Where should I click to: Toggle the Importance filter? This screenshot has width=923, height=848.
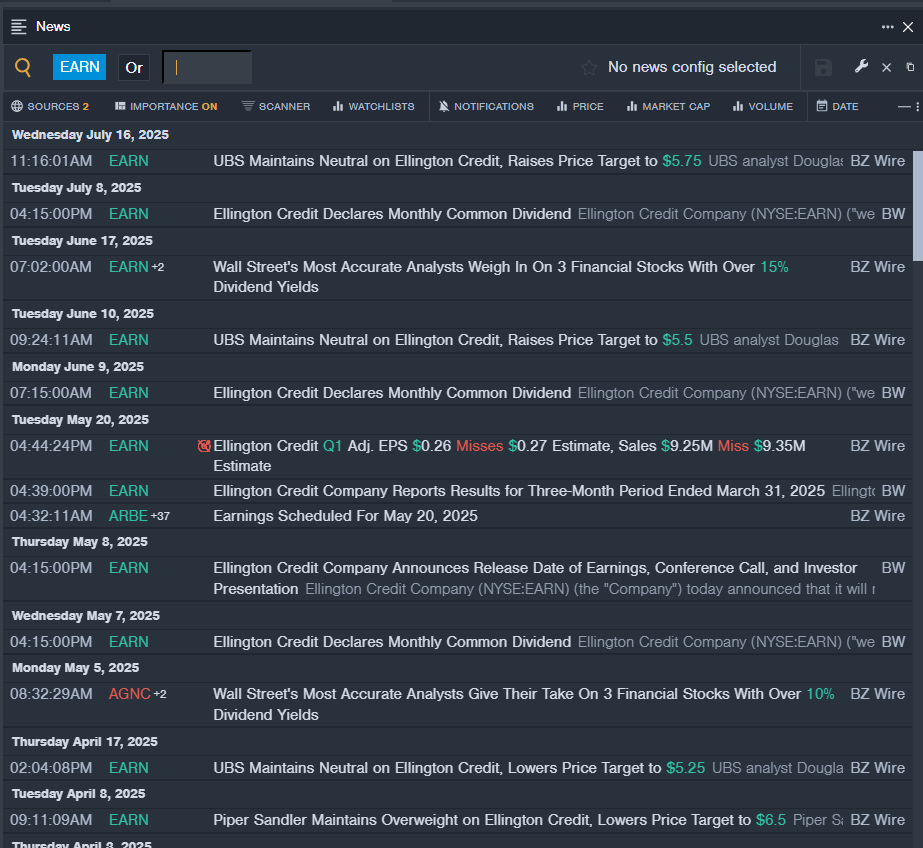tap(166, 107)
